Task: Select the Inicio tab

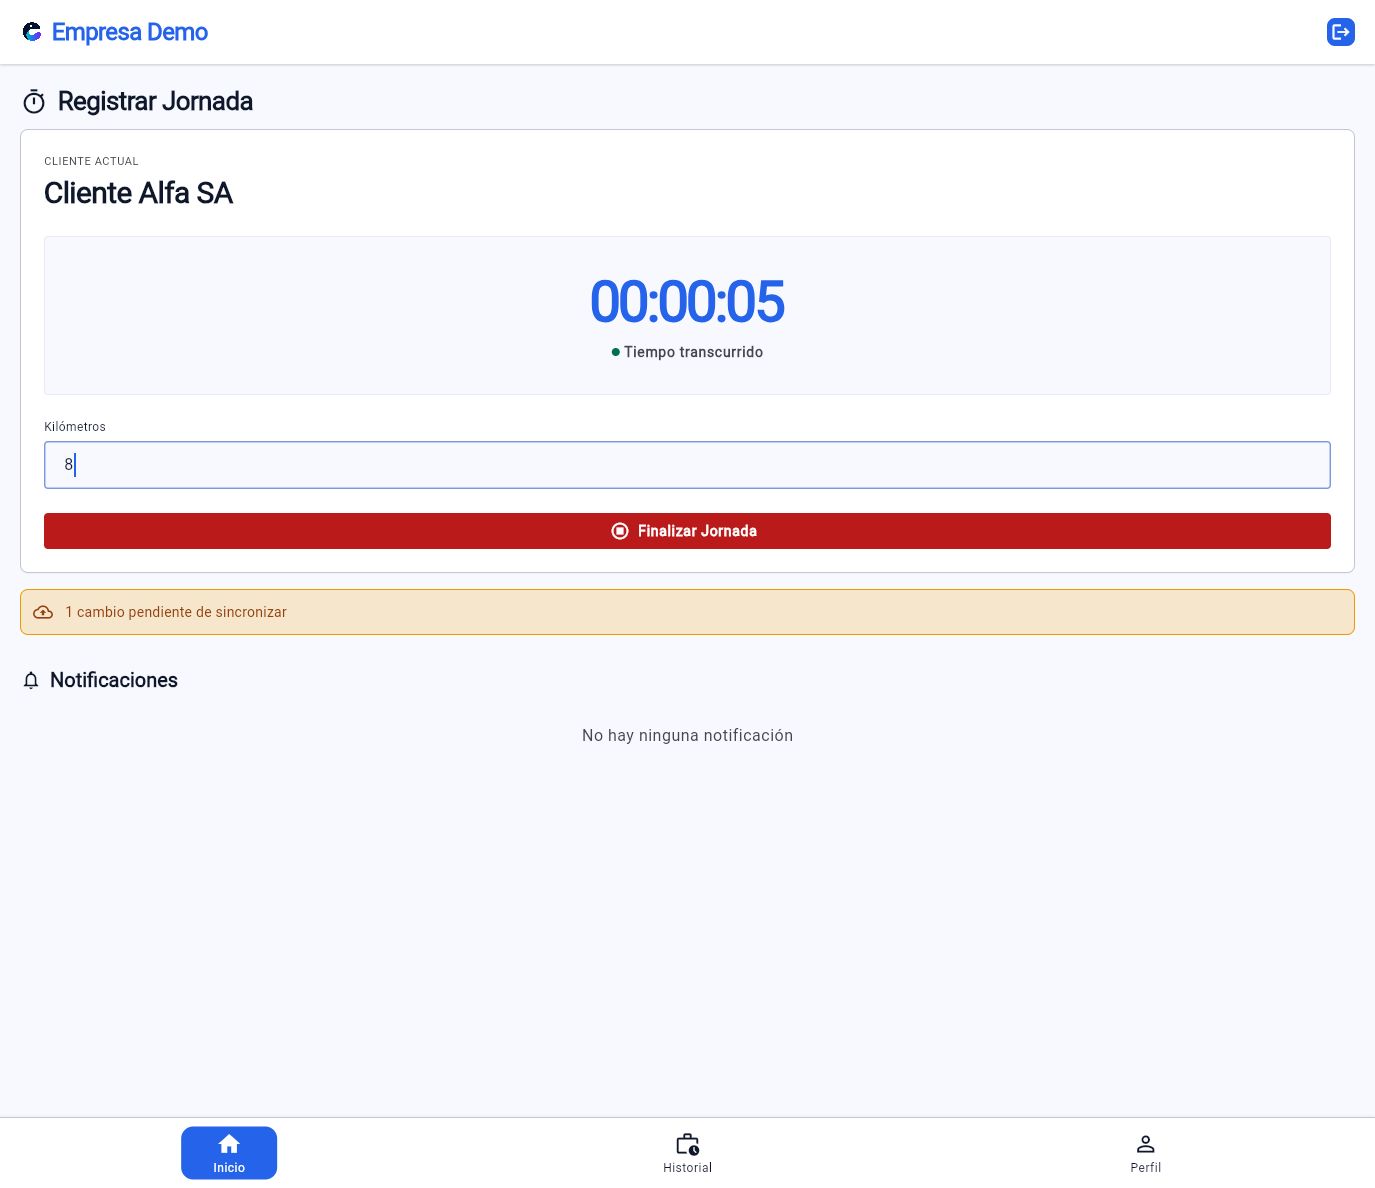Action: click(x=229, y=1153)
